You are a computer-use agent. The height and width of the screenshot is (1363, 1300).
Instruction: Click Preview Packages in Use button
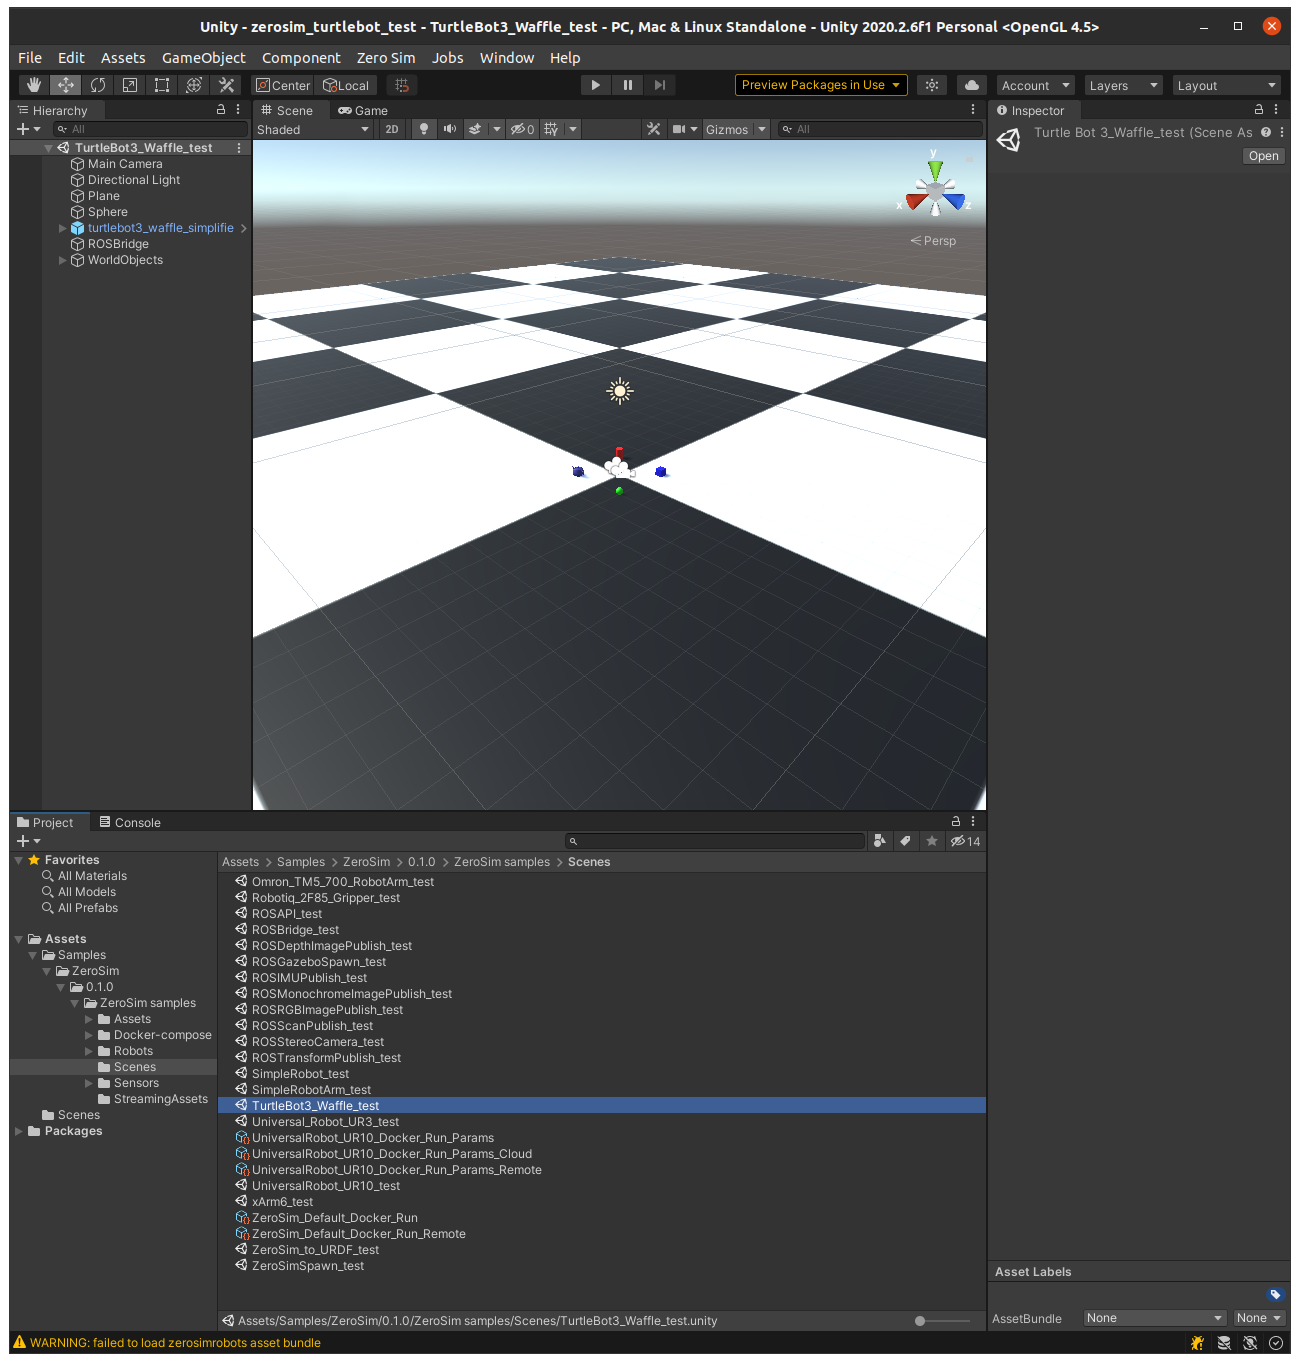(820, 85)
